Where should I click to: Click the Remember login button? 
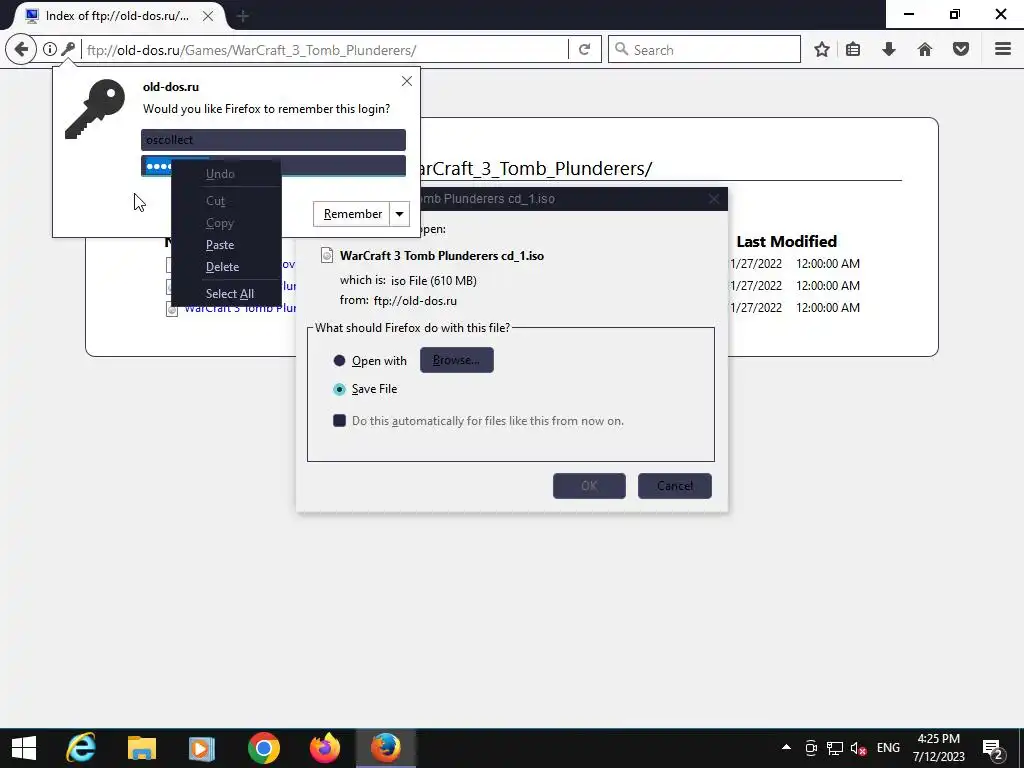click(352, 214)
